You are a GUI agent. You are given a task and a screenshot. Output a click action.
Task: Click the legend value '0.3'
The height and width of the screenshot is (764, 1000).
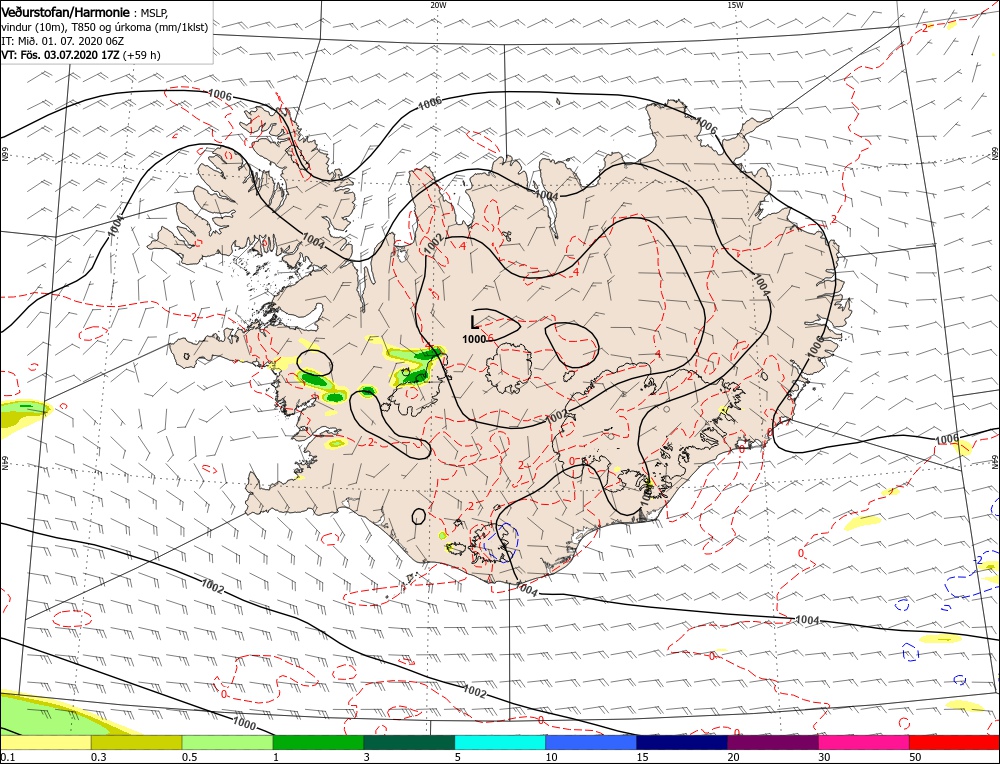tap(97, 757)
